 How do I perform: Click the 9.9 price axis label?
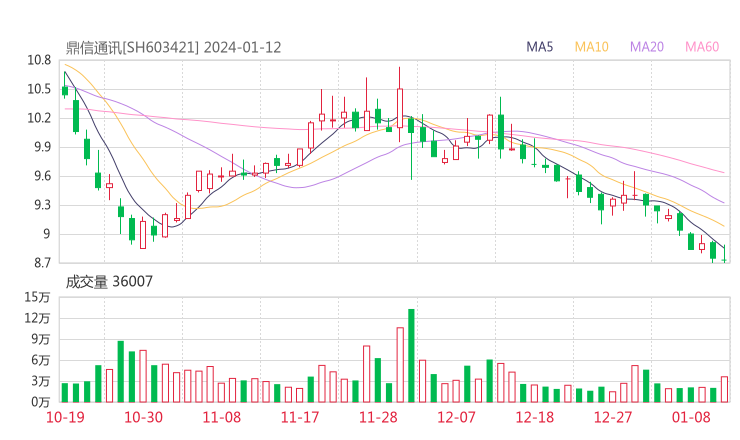click(42, 147)
